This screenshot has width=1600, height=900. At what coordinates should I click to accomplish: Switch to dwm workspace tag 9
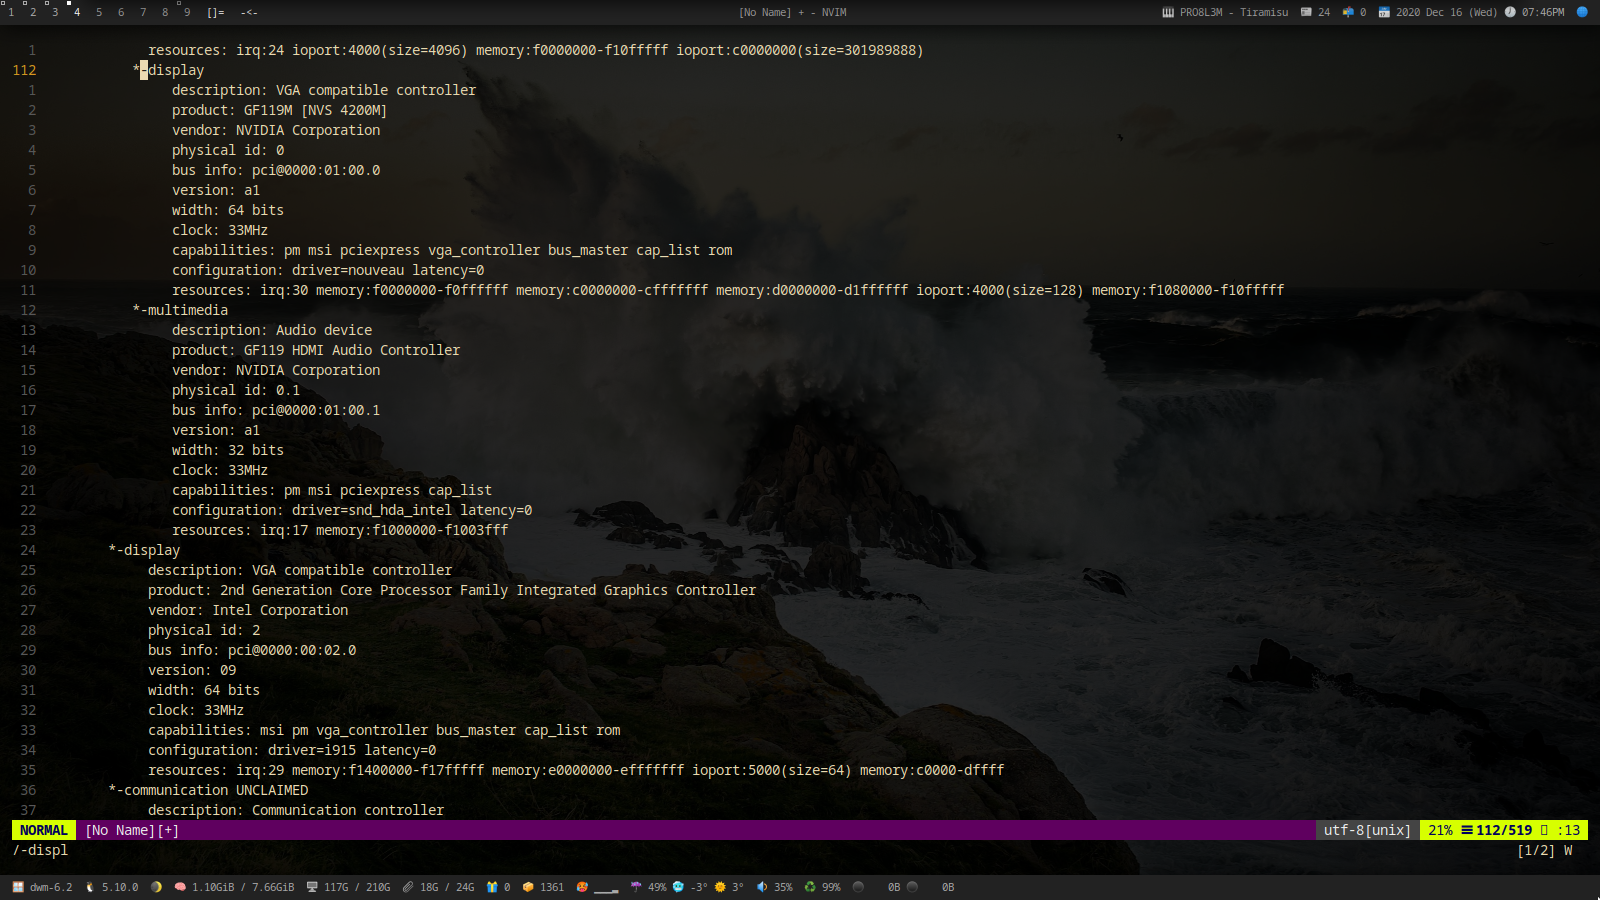[x=187, y=12]
